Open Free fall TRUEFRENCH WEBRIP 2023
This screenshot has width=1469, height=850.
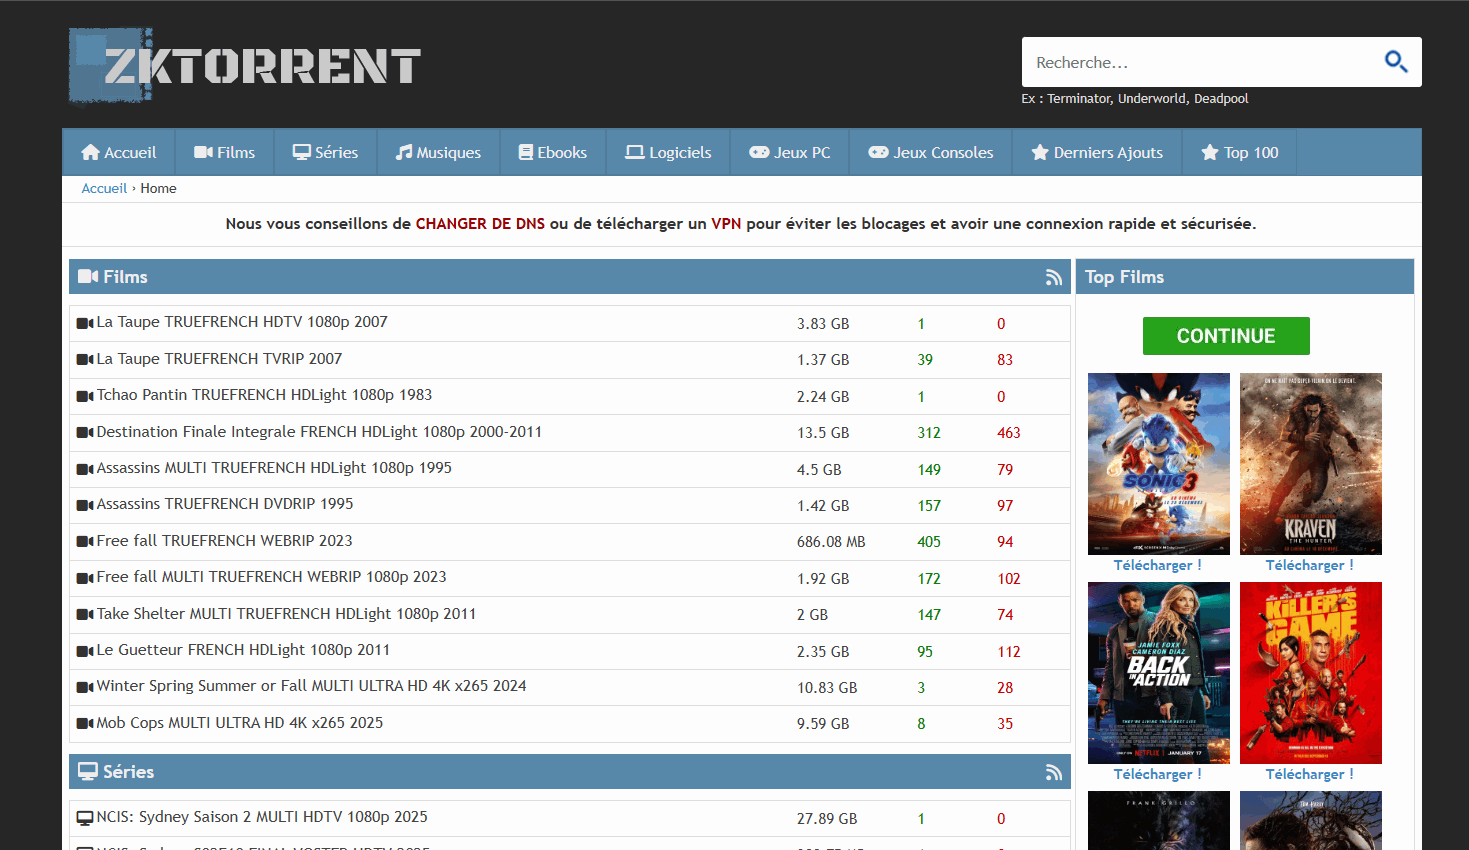[224, 541]
